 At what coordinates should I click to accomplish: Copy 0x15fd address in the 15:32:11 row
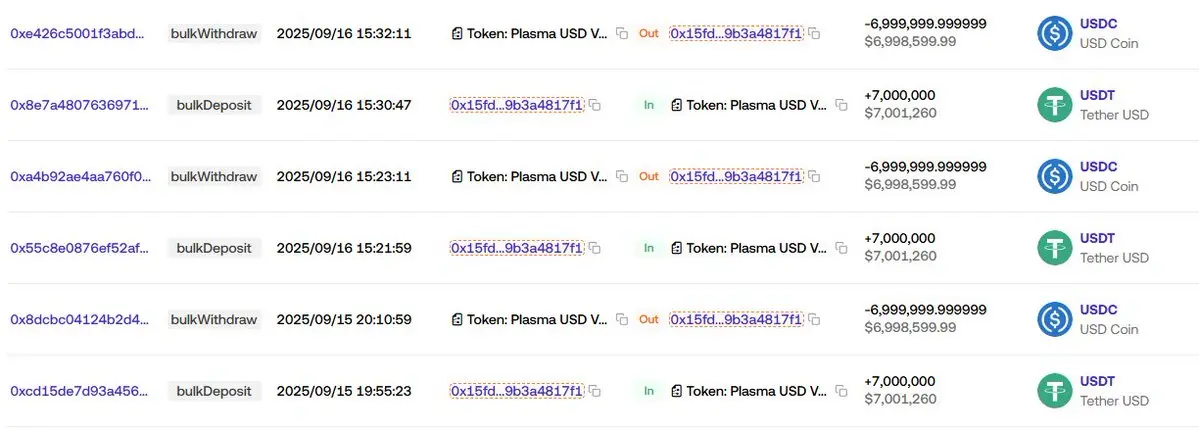tap(814, 34)
